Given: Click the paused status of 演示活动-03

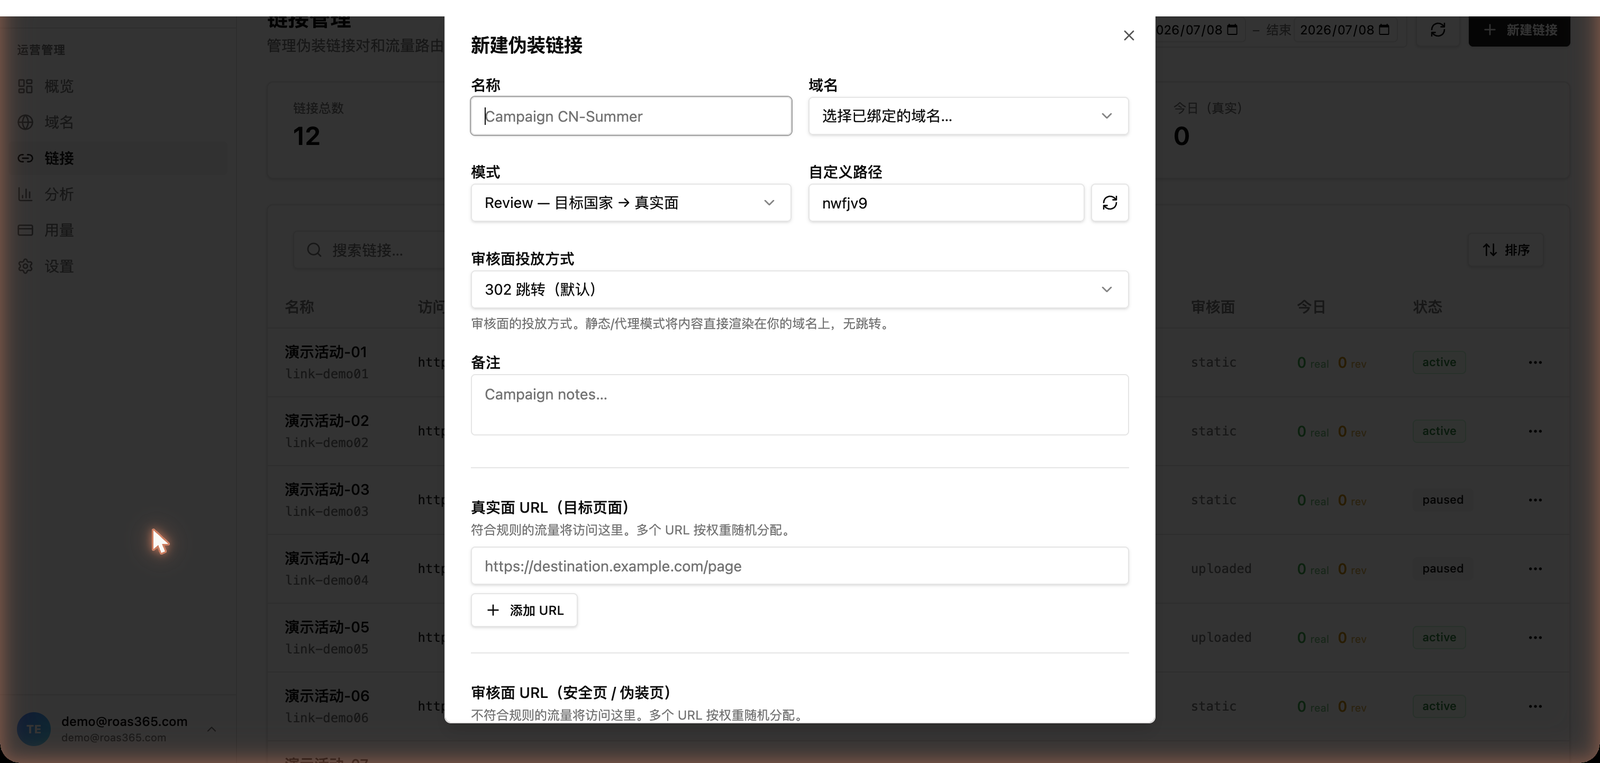Looking at the screenshot, I should (1443, 500).
